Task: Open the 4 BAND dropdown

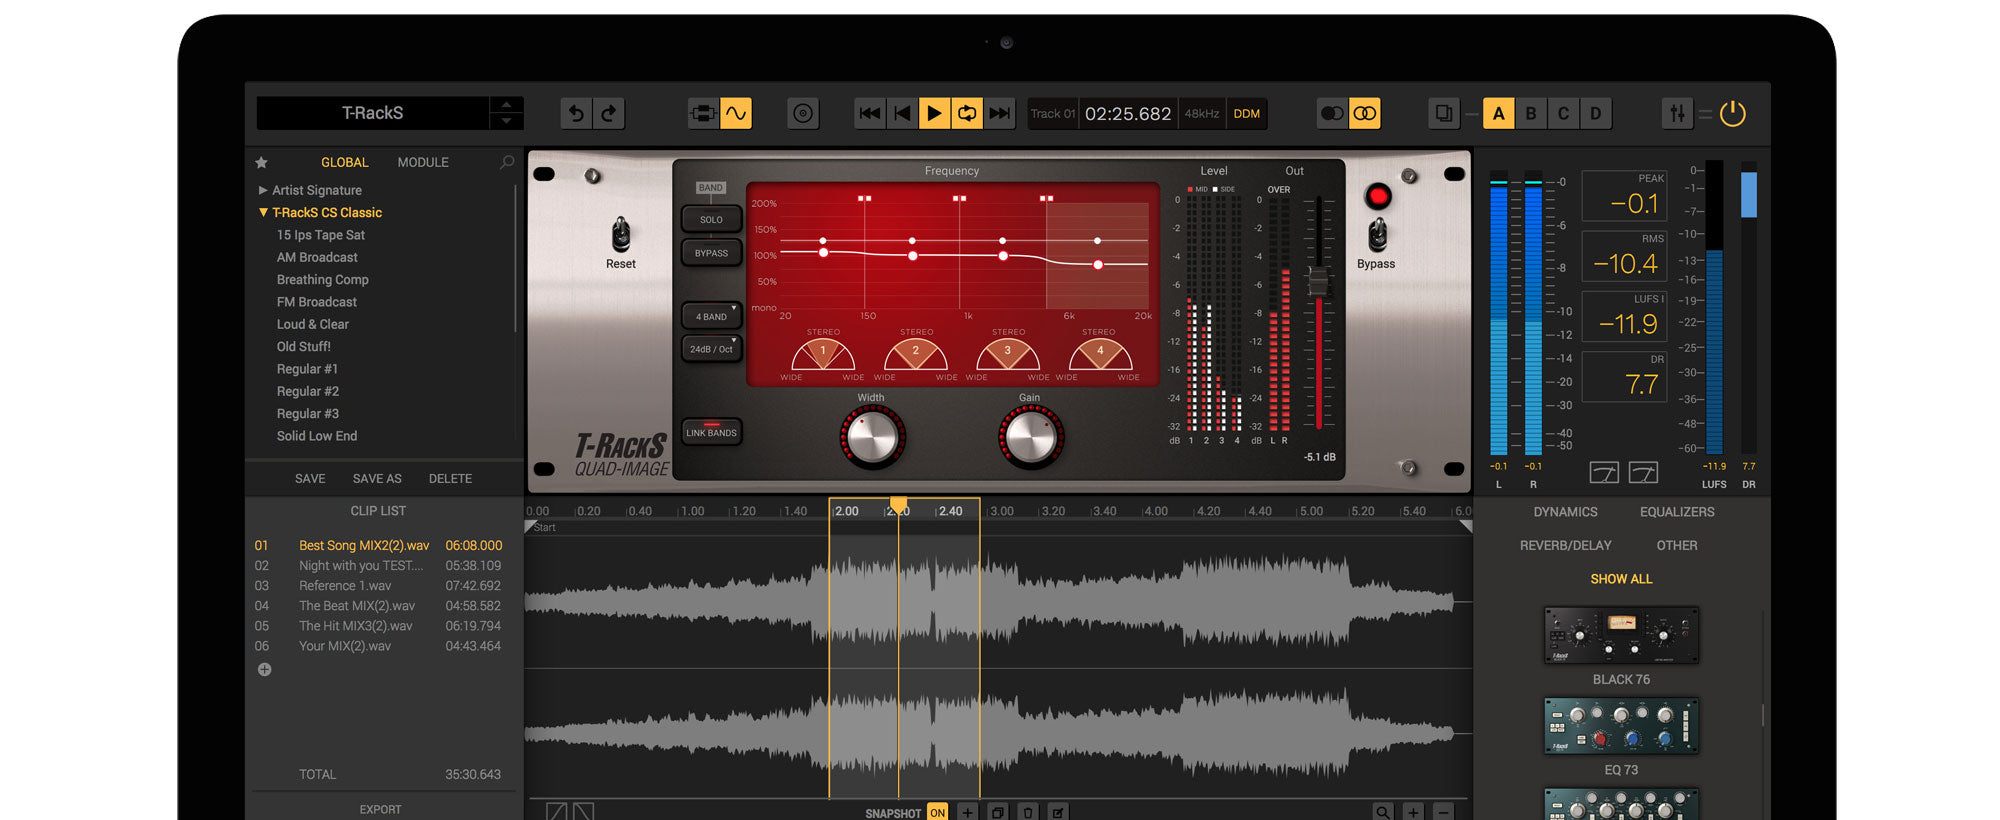Action: click(x=711, y=316)
